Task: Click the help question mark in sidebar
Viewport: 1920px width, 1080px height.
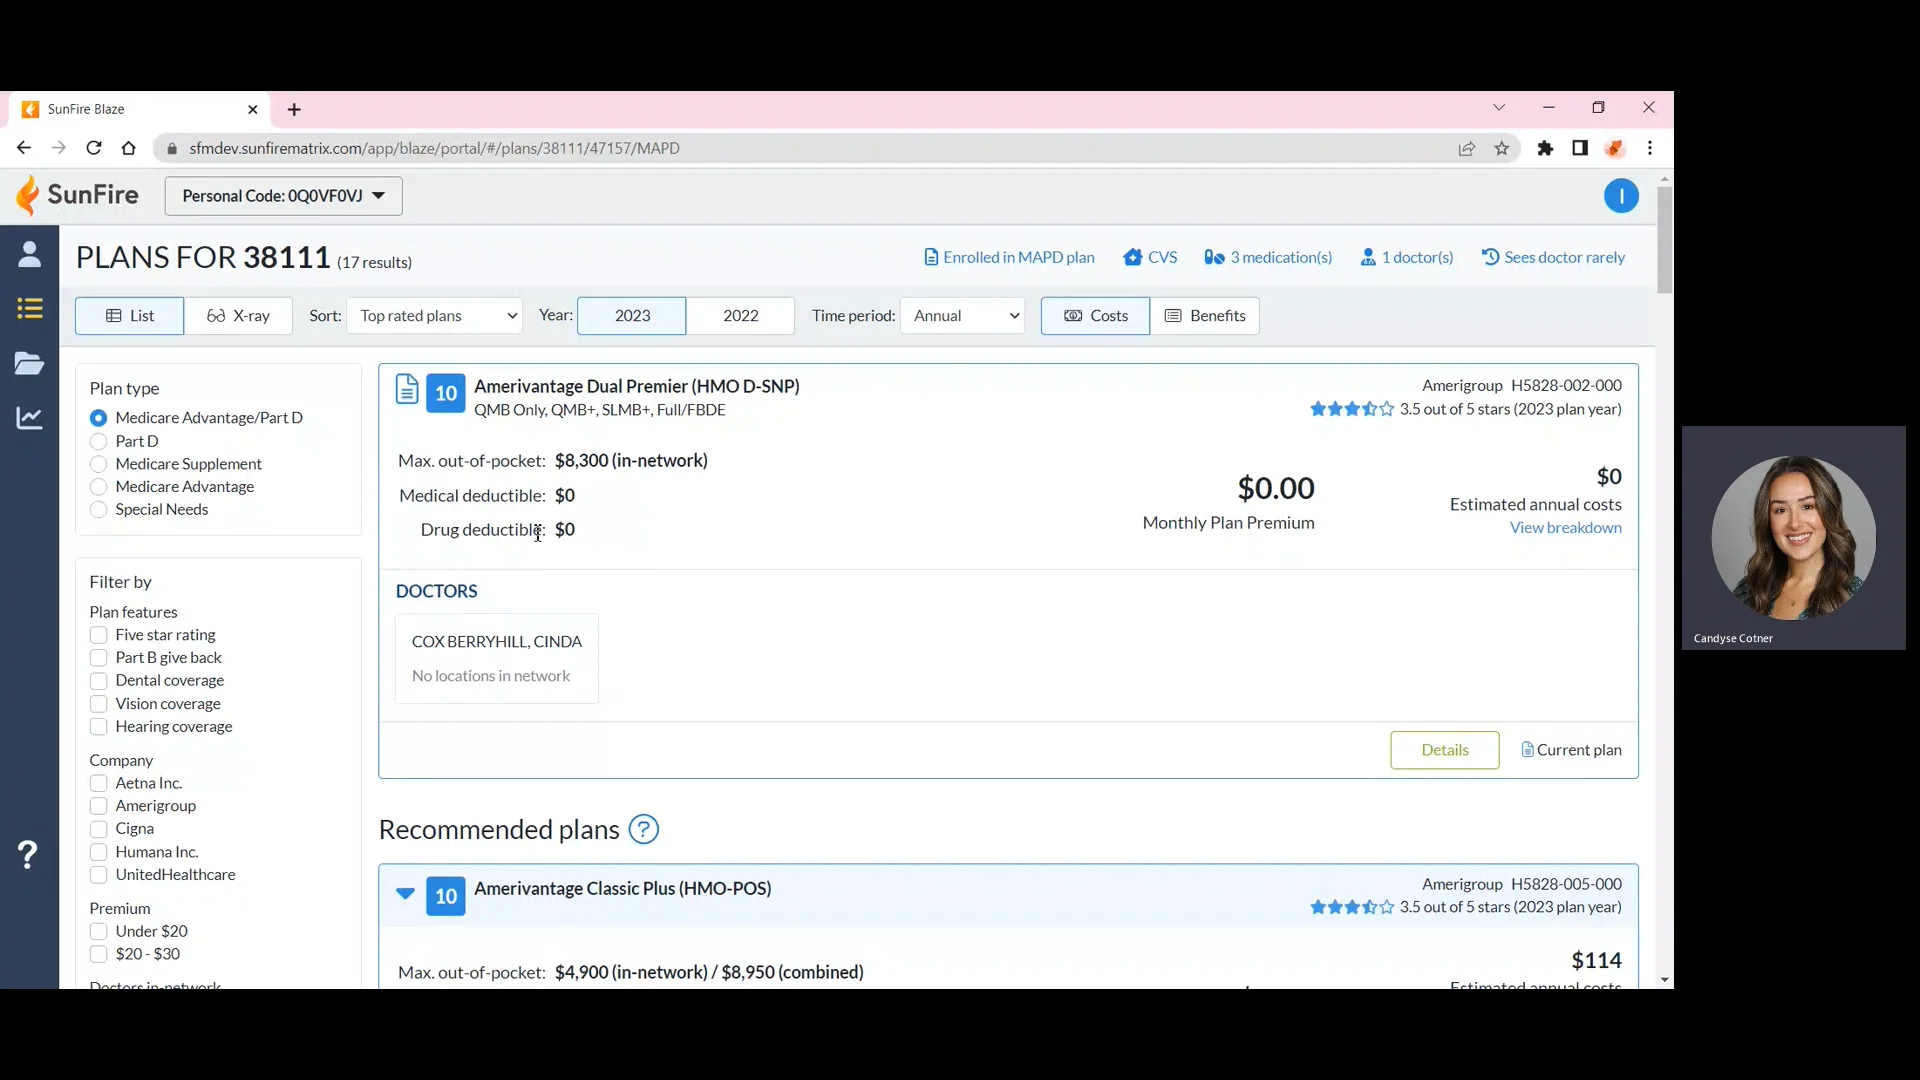Action: click(x=28, y=855)
